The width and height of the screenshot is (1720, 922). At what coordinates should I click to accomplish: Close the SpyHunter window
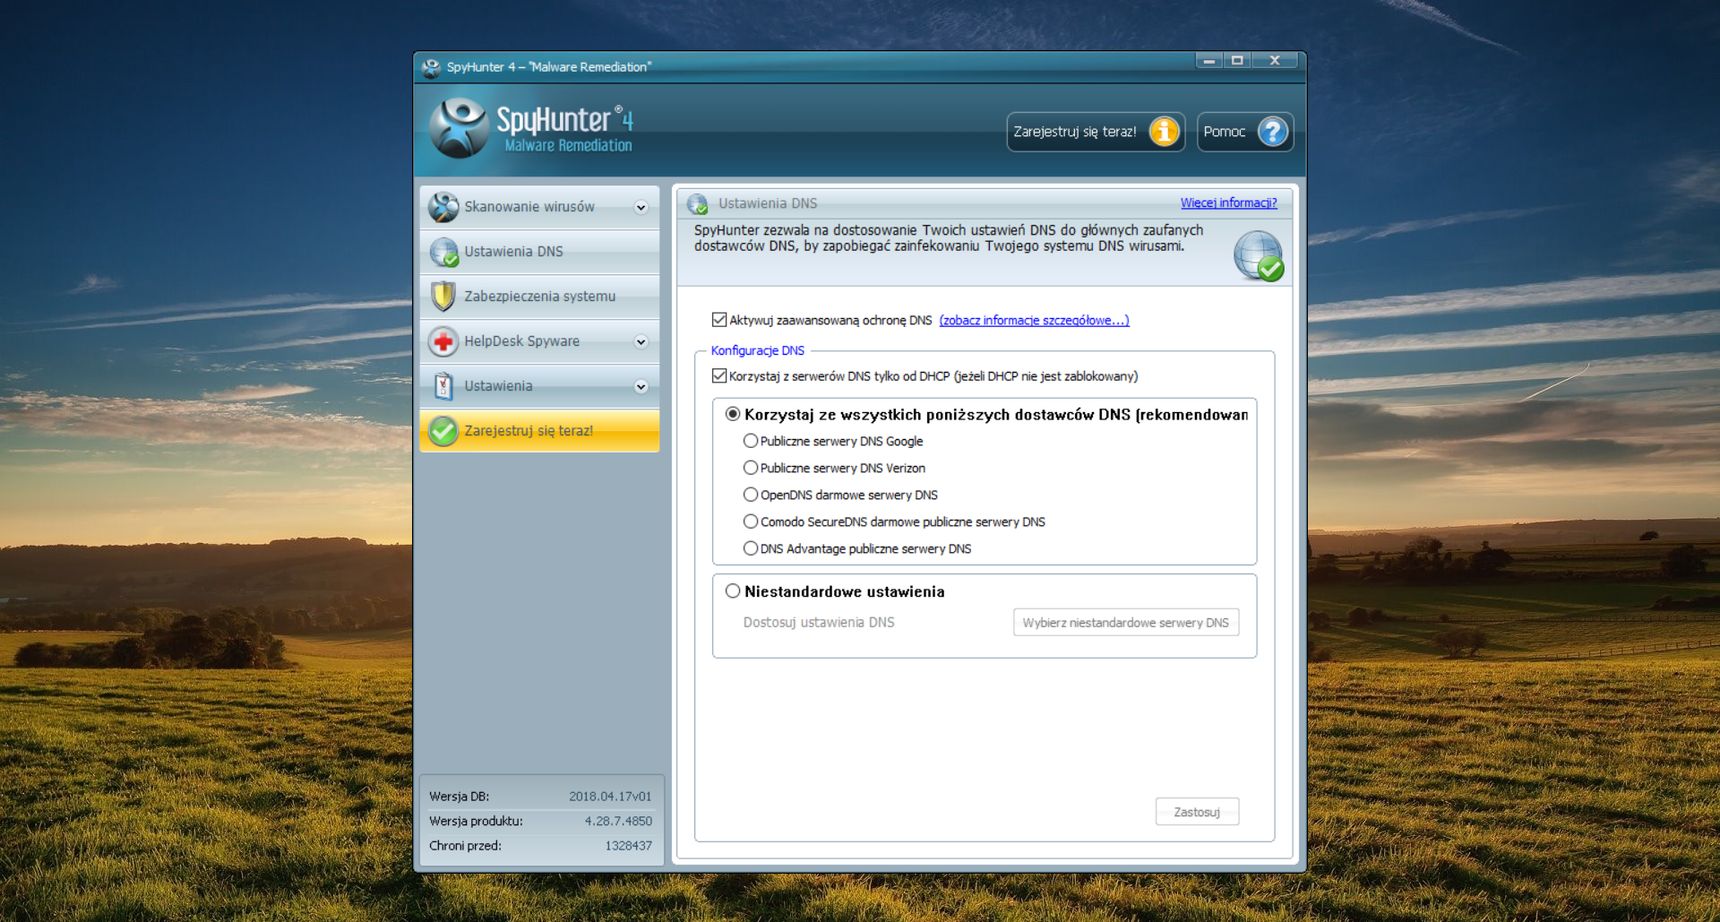tap(1275, 61)
